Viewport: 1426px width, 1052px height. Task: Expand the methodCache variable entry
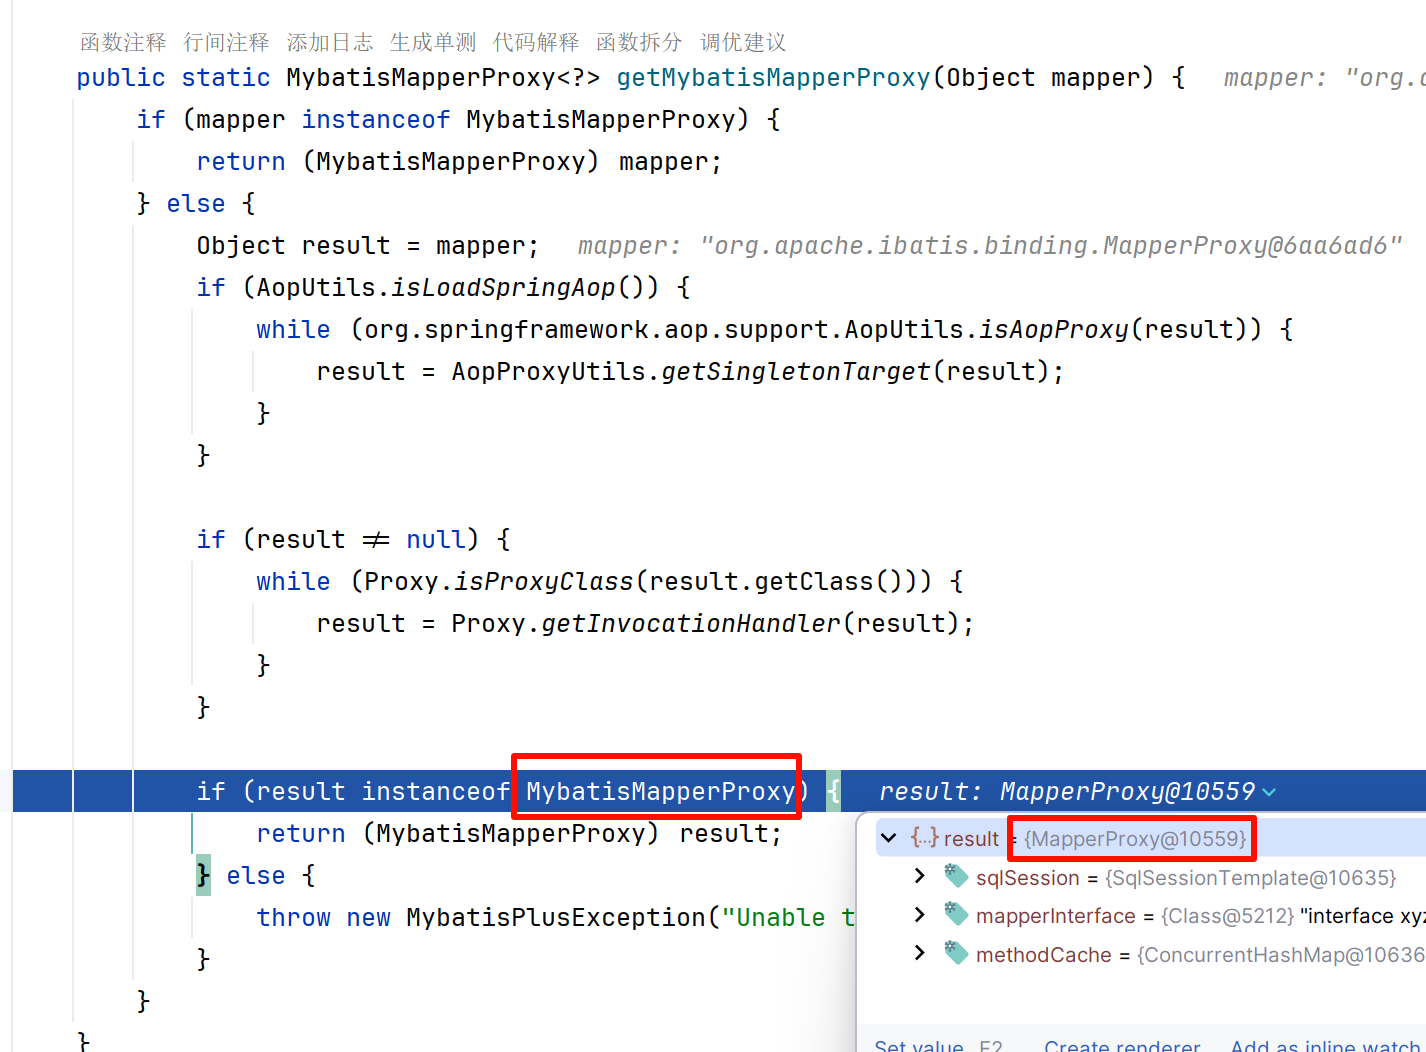[x=919, y=954]
